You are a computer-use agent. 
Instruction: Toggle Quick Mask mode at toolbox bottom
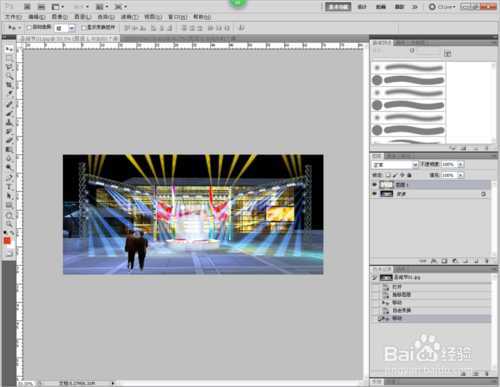point(9,254)
